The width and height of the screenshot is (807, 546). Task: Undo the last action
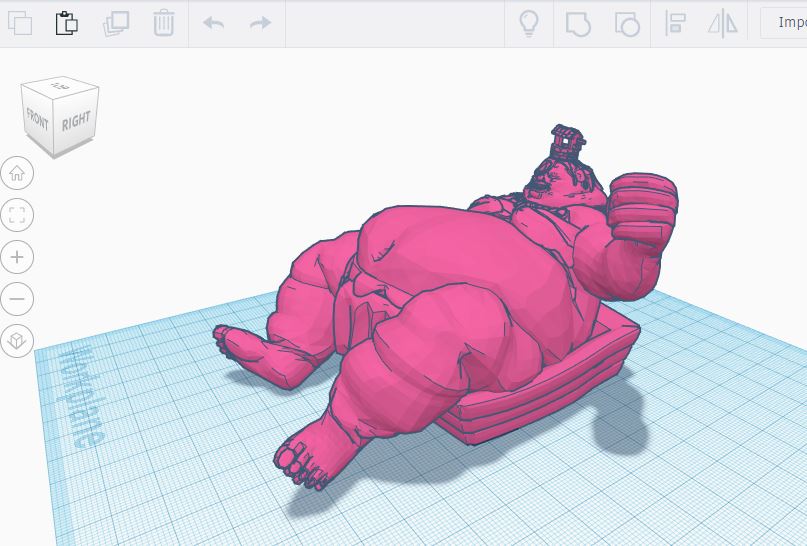point(213,23)
